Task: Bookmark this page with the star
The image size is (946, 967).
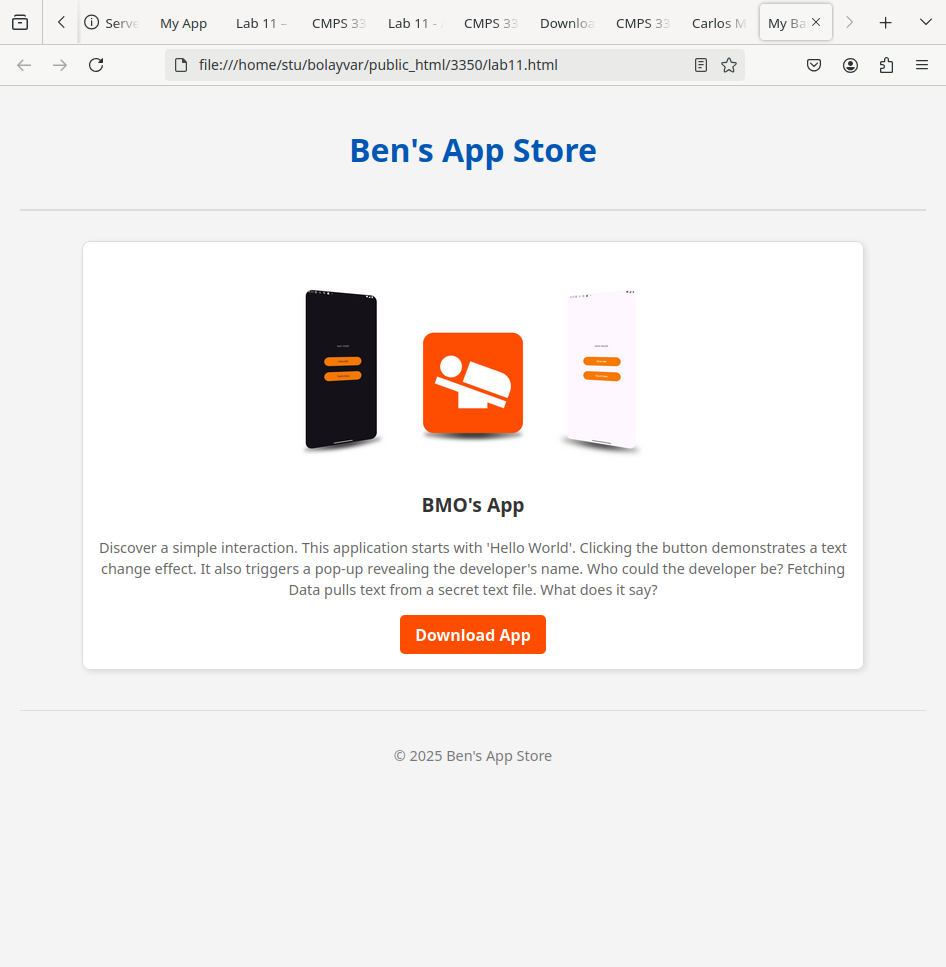Action: pyautogui.click(x=729, y=65)
